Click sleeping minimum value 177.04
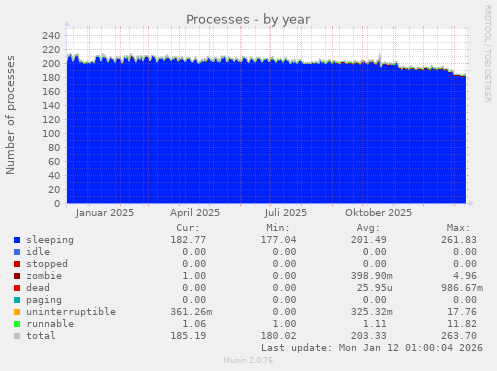The width and height of the screenshot is (497, 371). (278, 240)
